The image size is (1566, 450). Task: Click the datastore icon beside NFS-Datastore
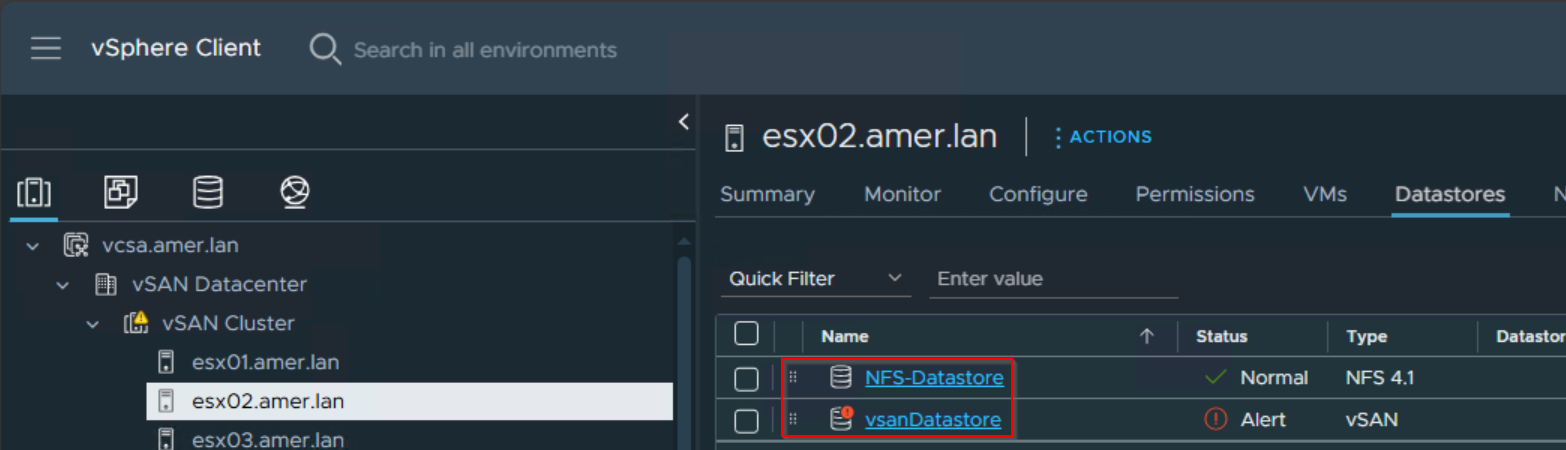point(841,378)
